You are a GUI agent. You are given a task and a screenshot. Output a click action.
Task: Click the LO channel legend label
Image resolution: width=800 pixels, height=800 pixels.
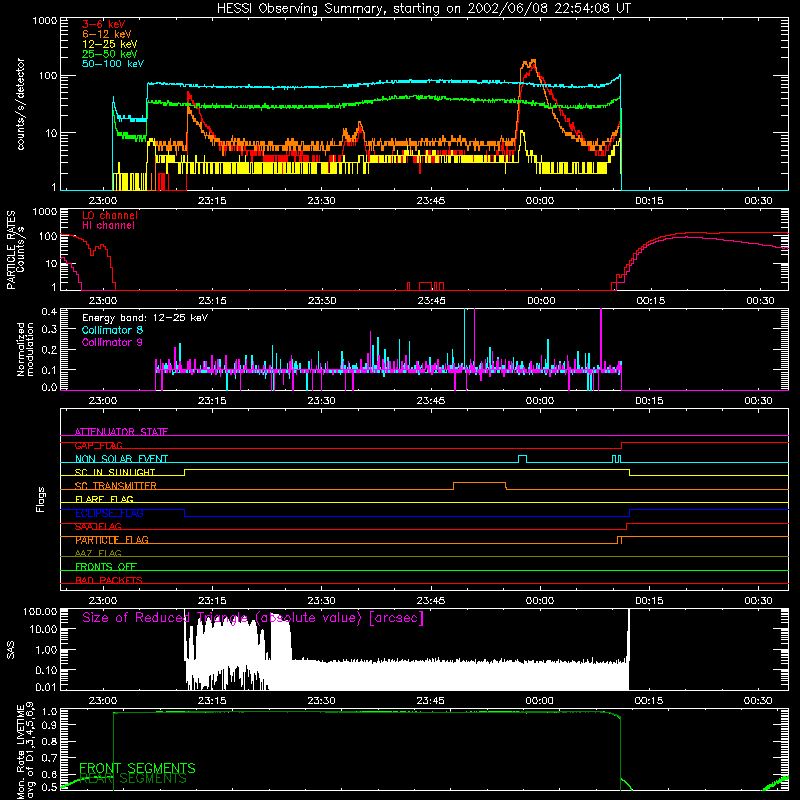point(110,215)
